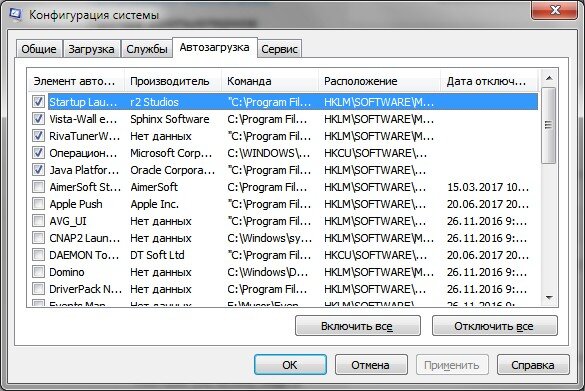This screenshot has height=391, width=585.
Task: Enable the AimerSoft startup checkbox
Action: [x=38, y=187]
